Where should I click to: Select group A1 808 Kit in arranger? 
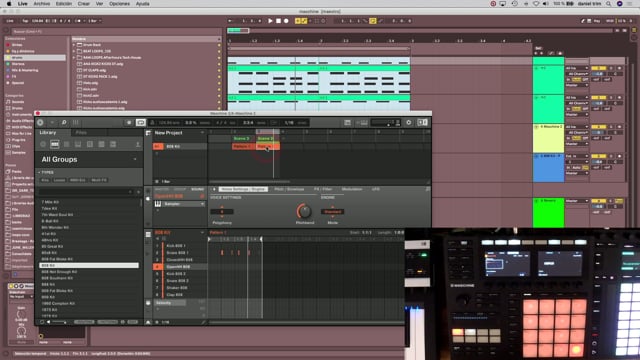pyautogui.click(x=180, y=146)
